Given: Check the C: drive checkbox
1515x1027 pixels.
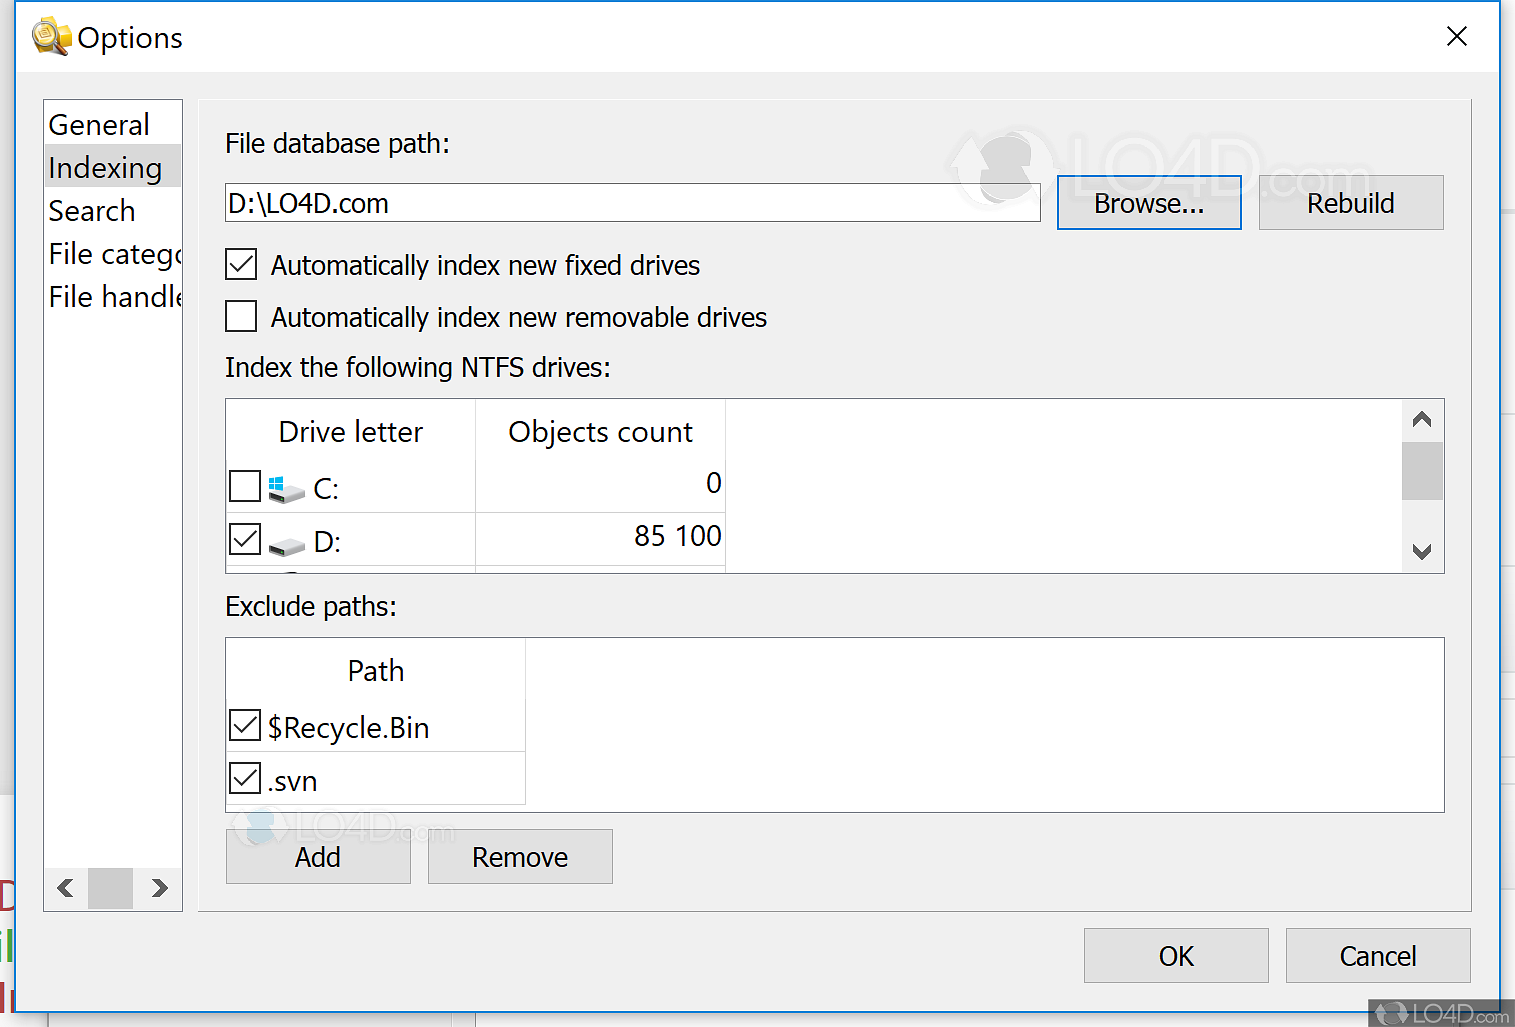Looking at the screenshot, I should coord(245,487).
